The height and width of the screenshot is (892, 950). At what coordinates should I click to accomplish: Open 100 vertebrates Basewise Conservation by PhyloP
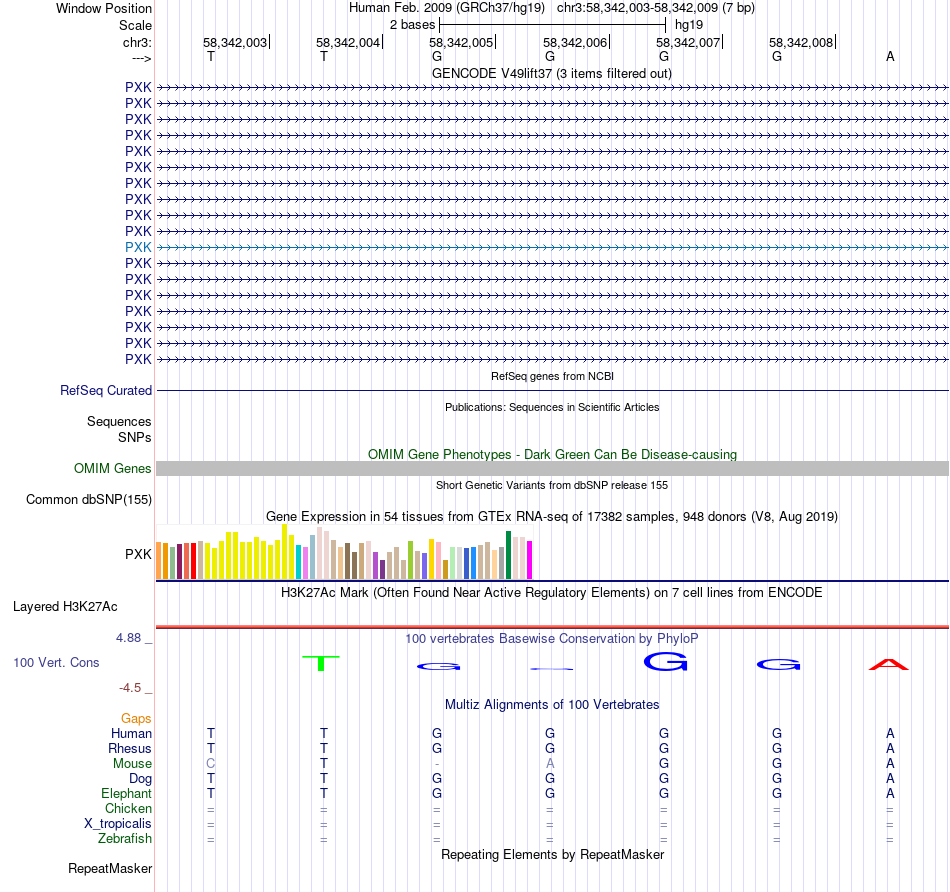click(x=551, y=639)
